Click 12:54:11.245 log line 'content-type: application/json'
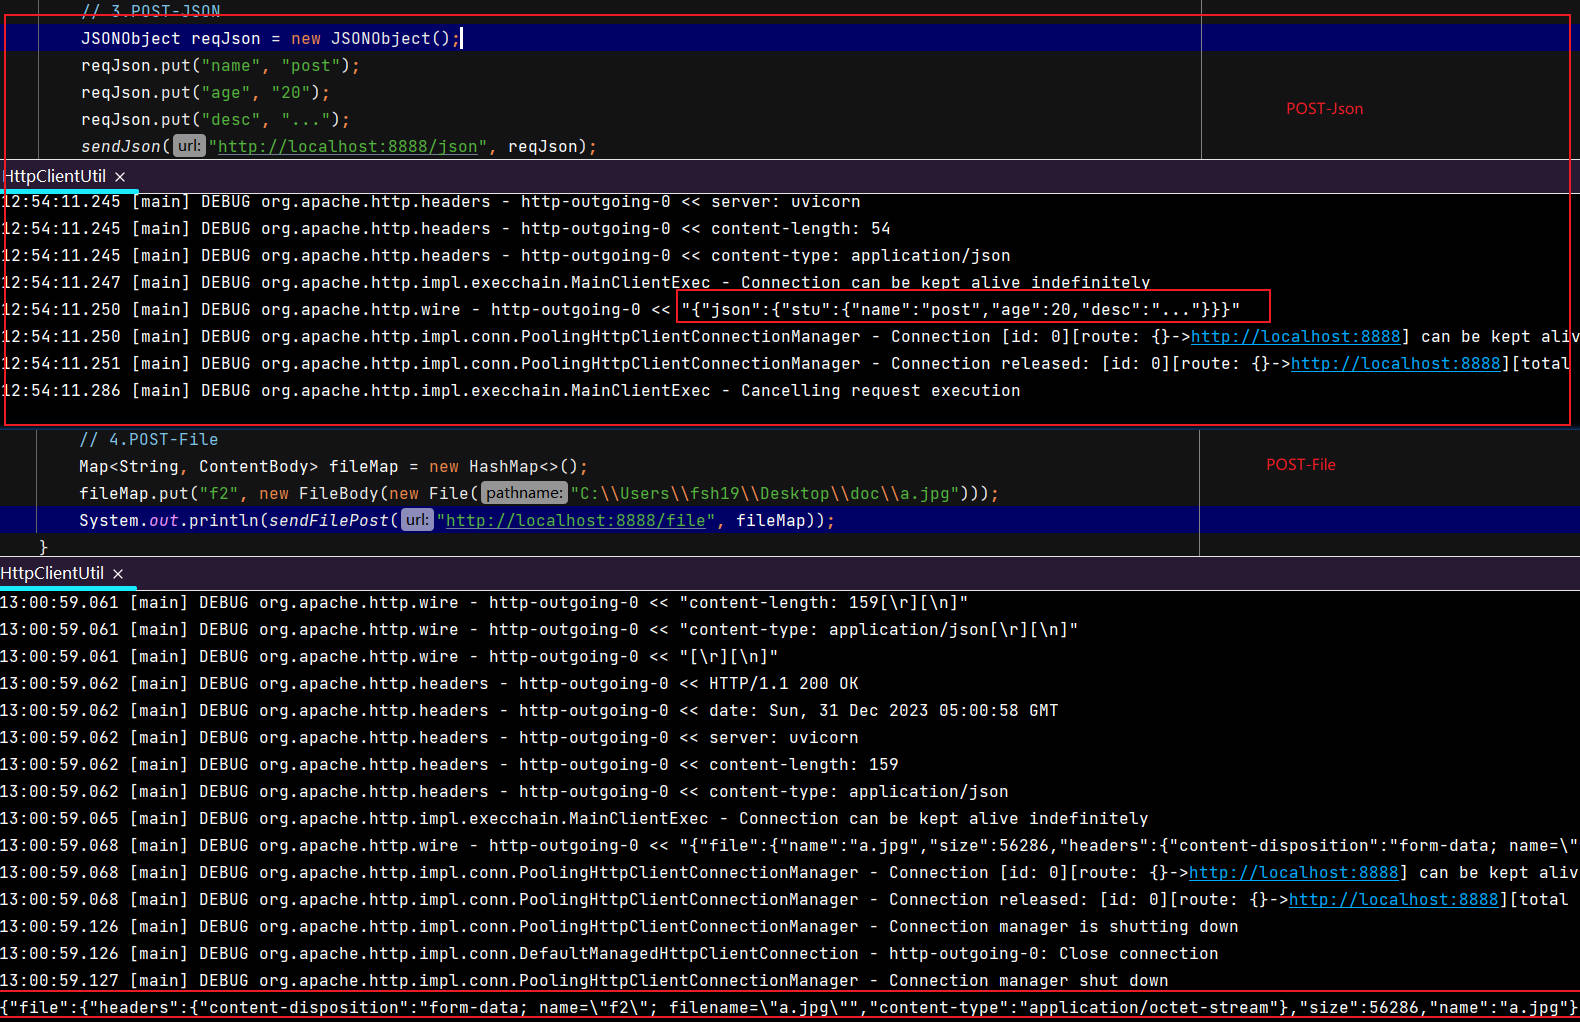The image size is (1580, 1022). click(x=506, y=256)
